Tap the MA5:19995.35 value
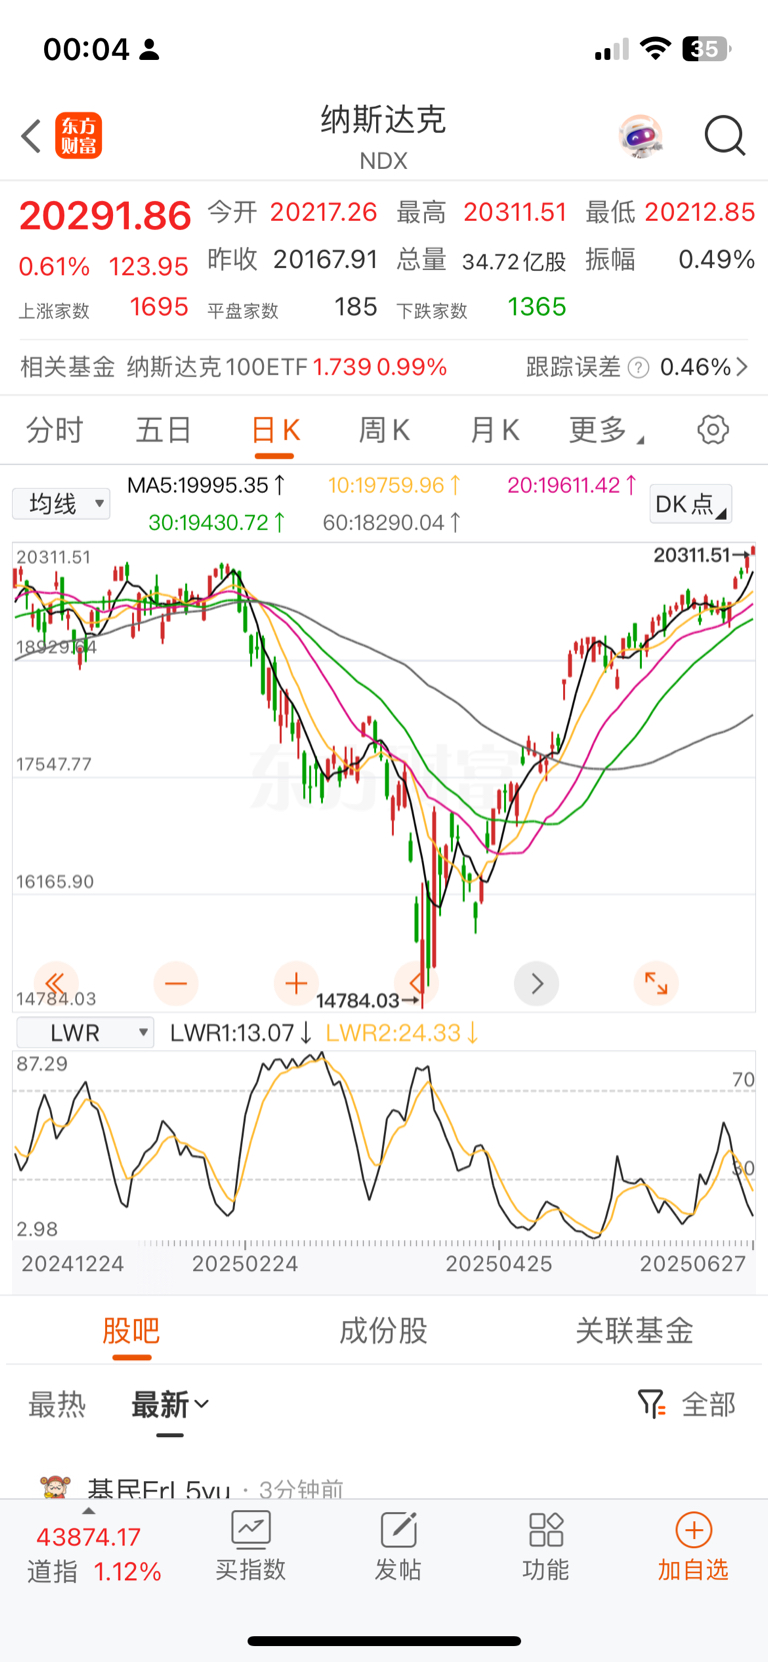Viewport: 768px width, 1663px height. point(206,486)
